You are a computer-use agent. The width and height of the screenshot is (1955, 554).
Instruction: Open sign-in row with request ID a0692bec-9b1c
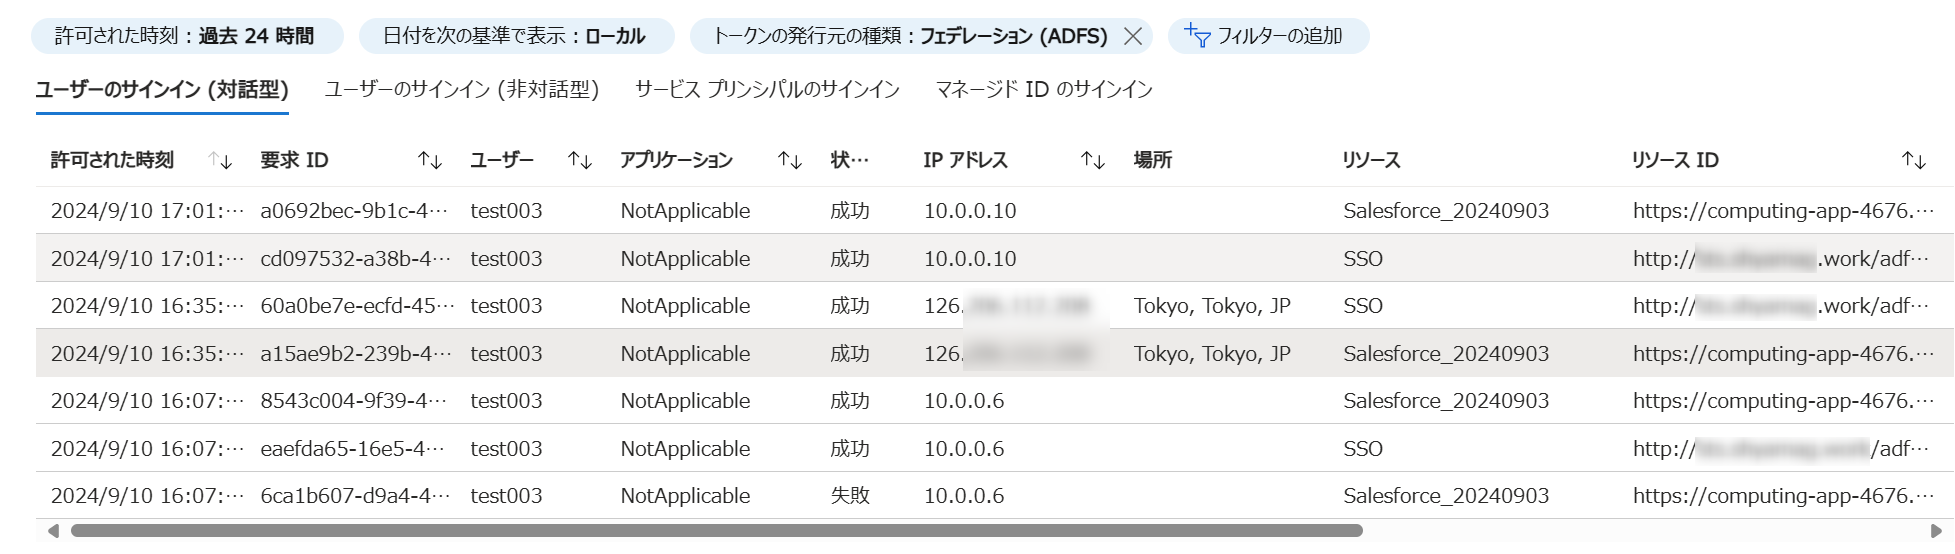click(995, 211)
